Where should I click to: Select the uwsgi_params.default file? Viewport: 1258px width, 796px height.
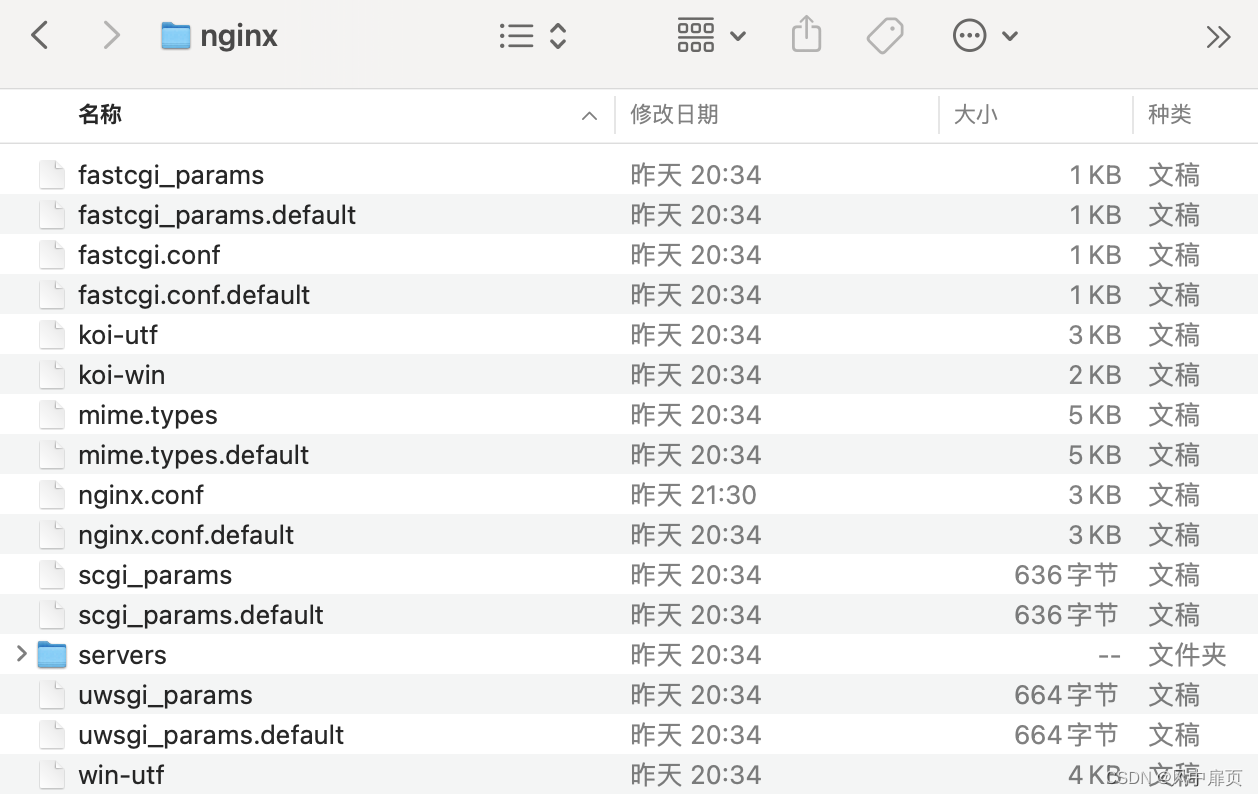point(211,734)
